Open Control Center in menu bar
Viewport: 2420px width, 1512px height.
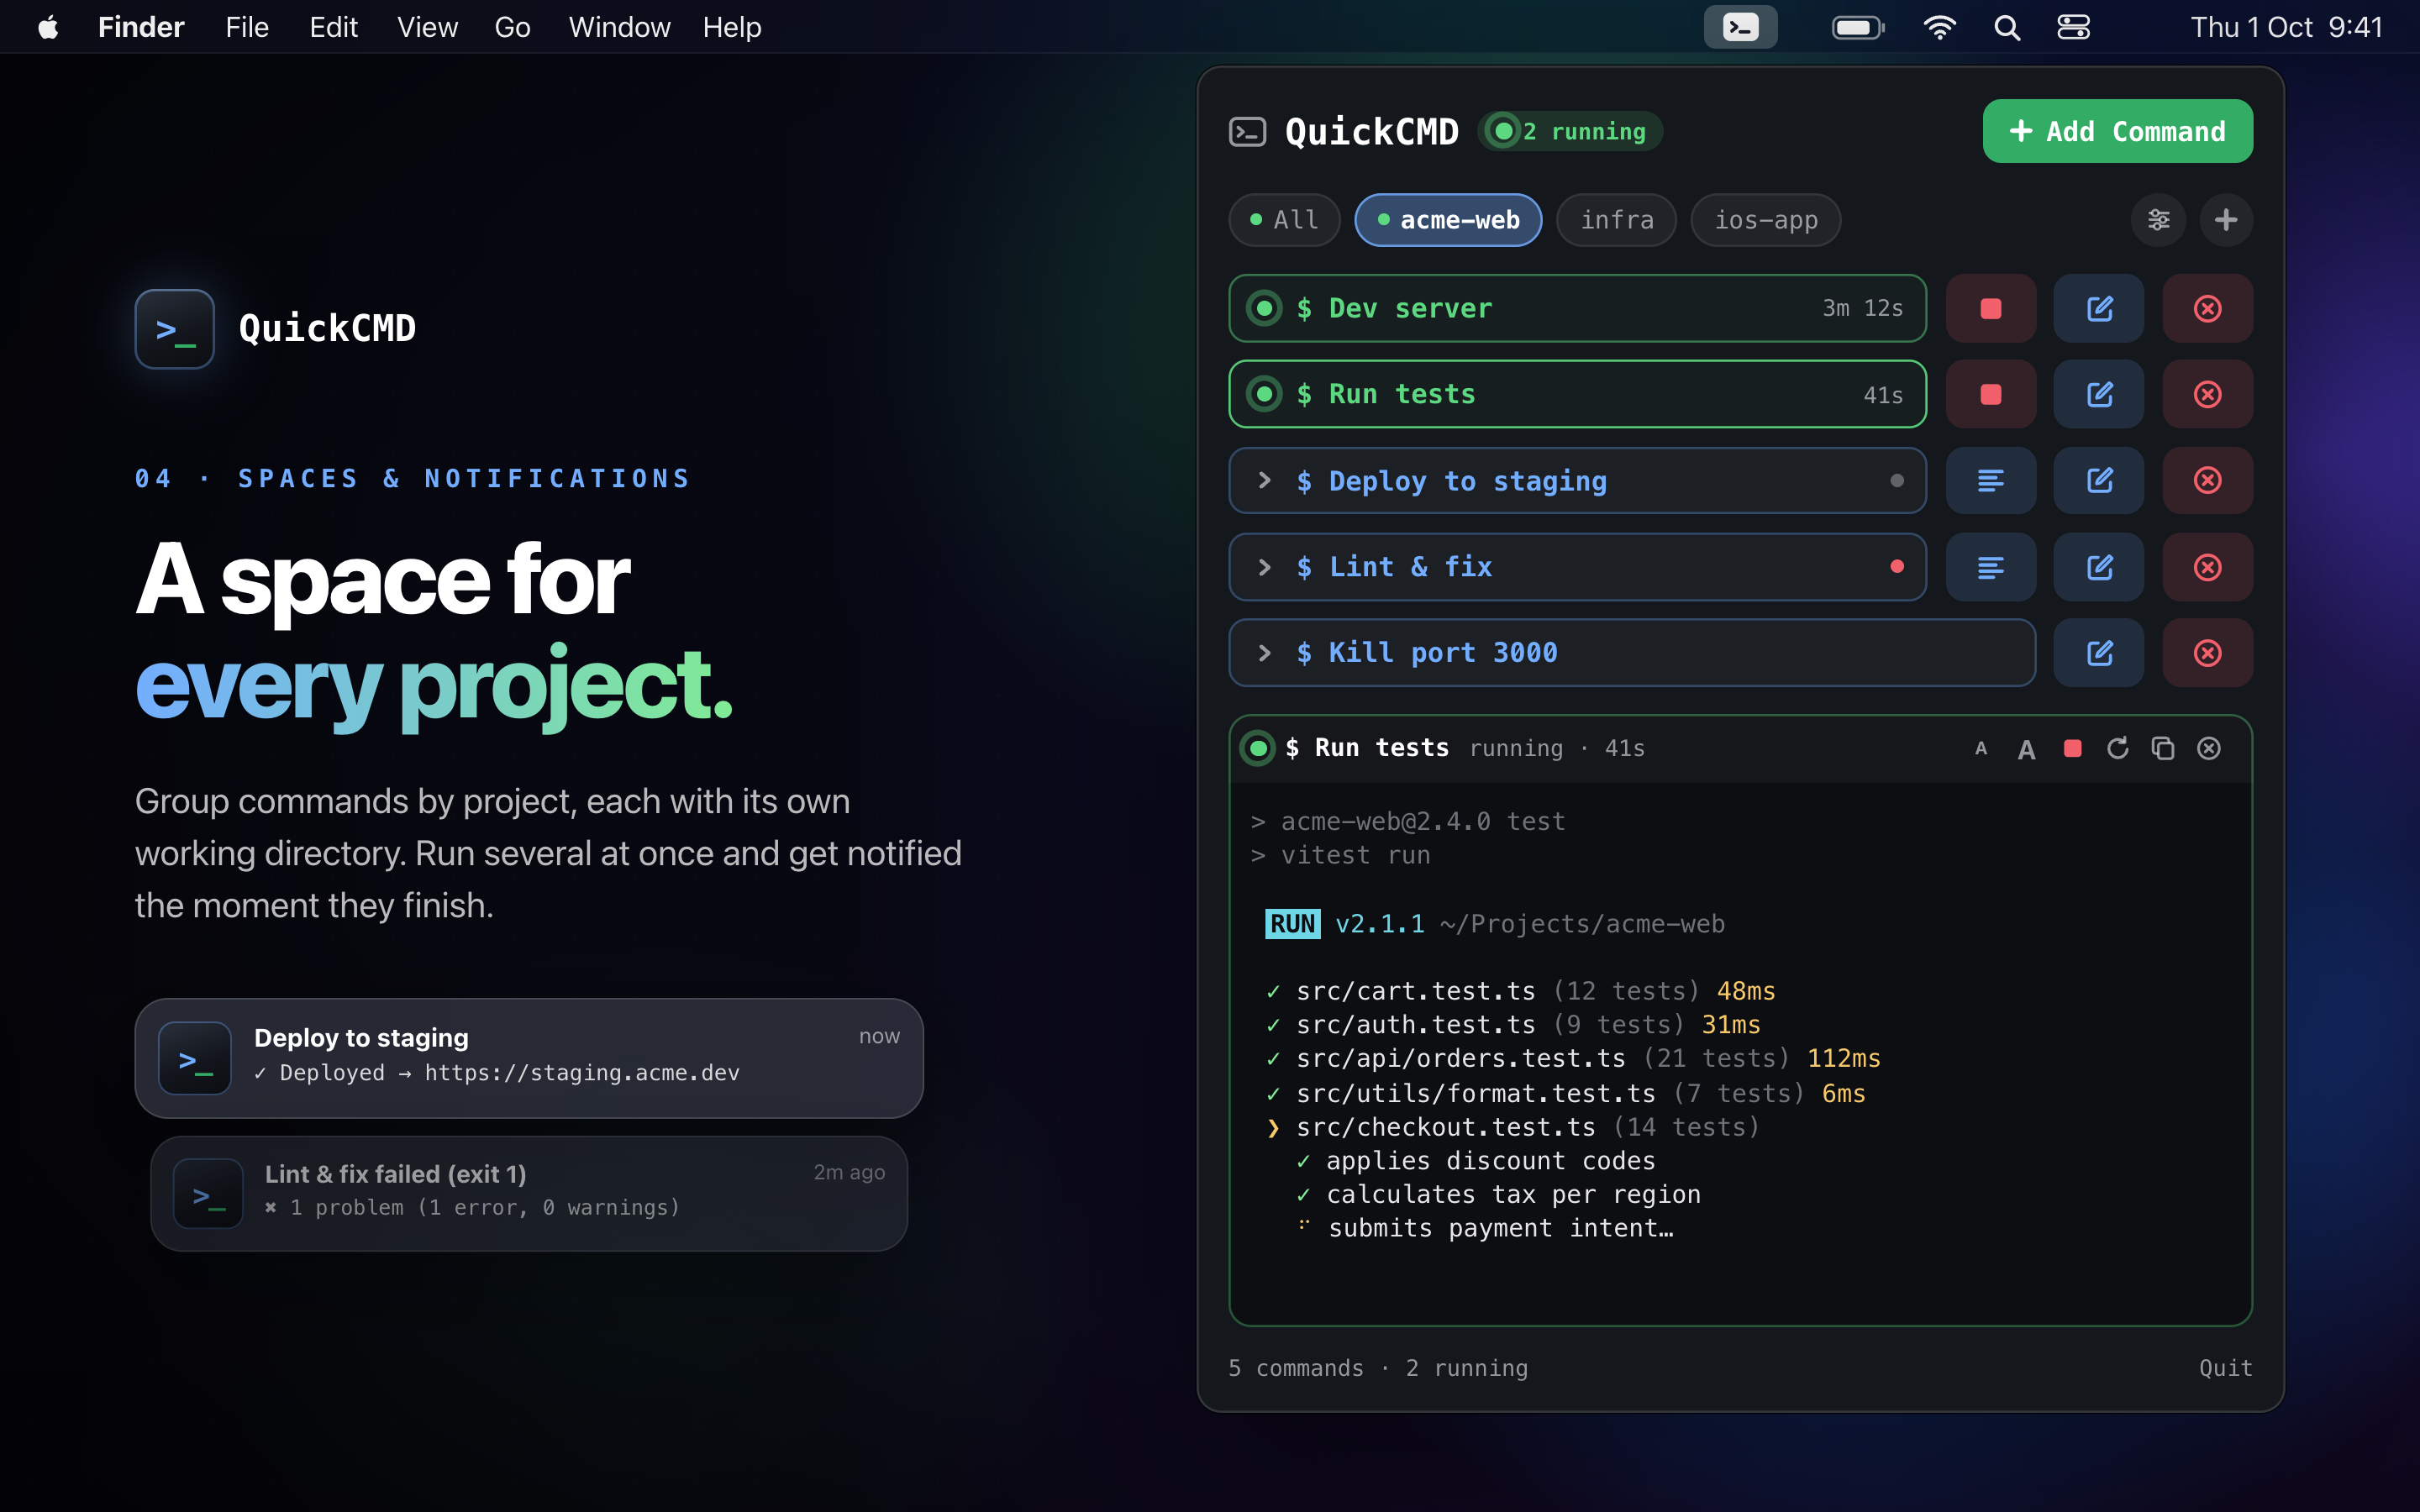tap(2073, 27)
